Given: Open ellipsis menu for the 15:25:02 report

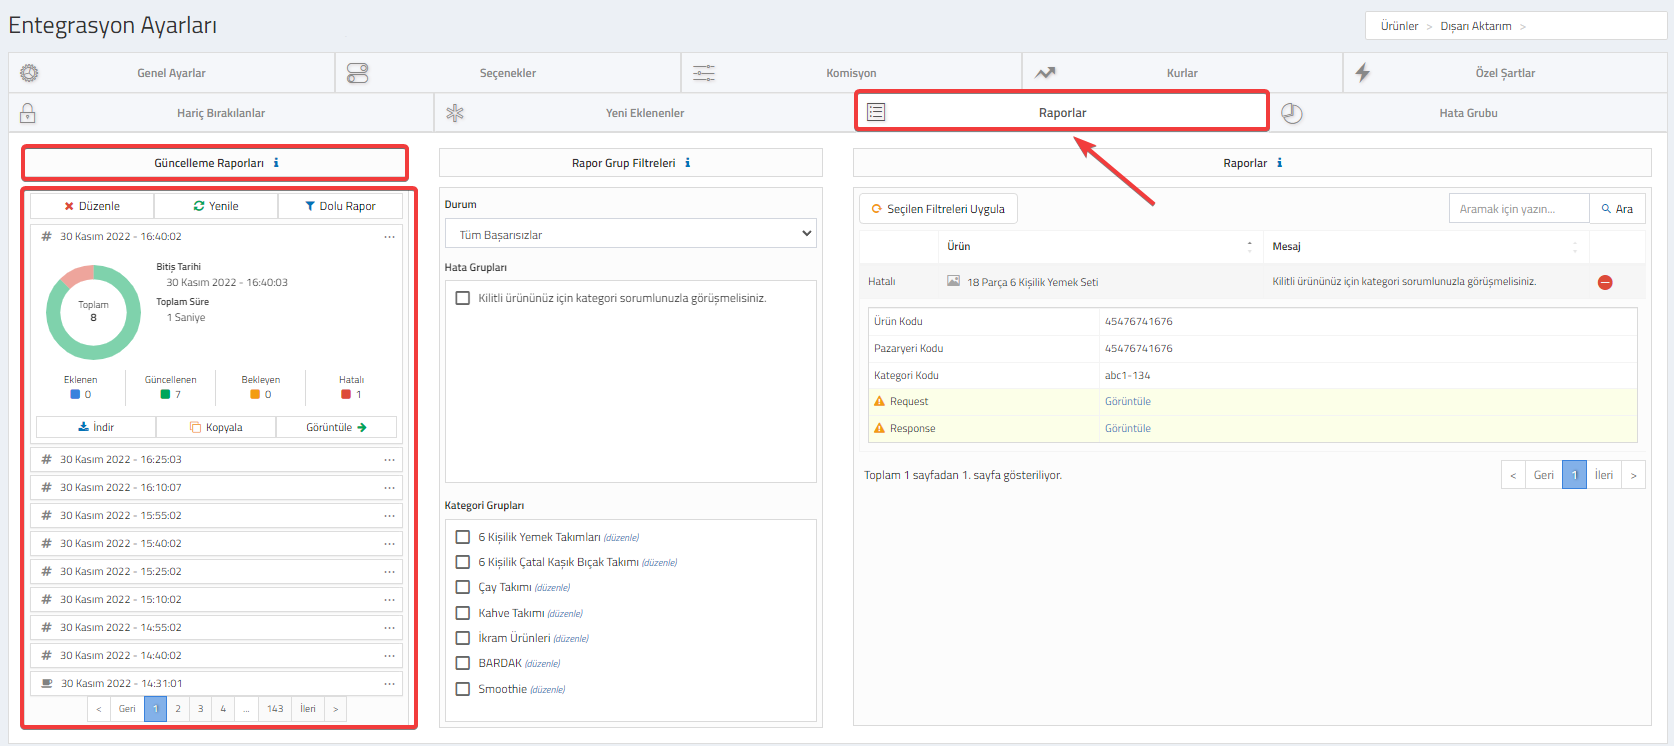Looking at the screenshot, I should point(390,572).
